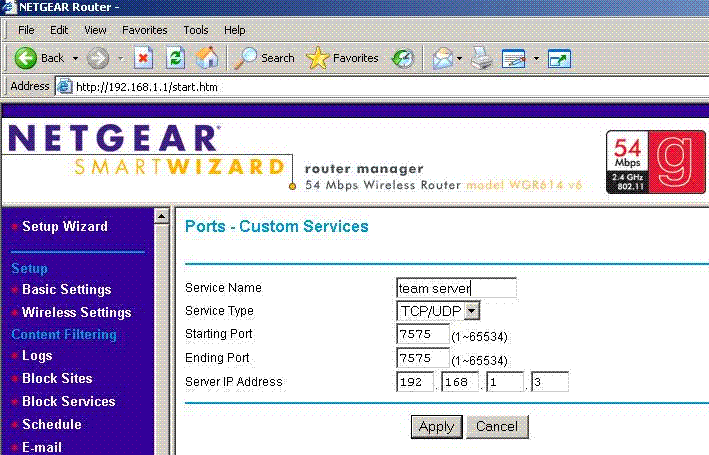This screenshot has width=709, height=455.
Task: Open the View menu
Action: click(x=95, y=30)
